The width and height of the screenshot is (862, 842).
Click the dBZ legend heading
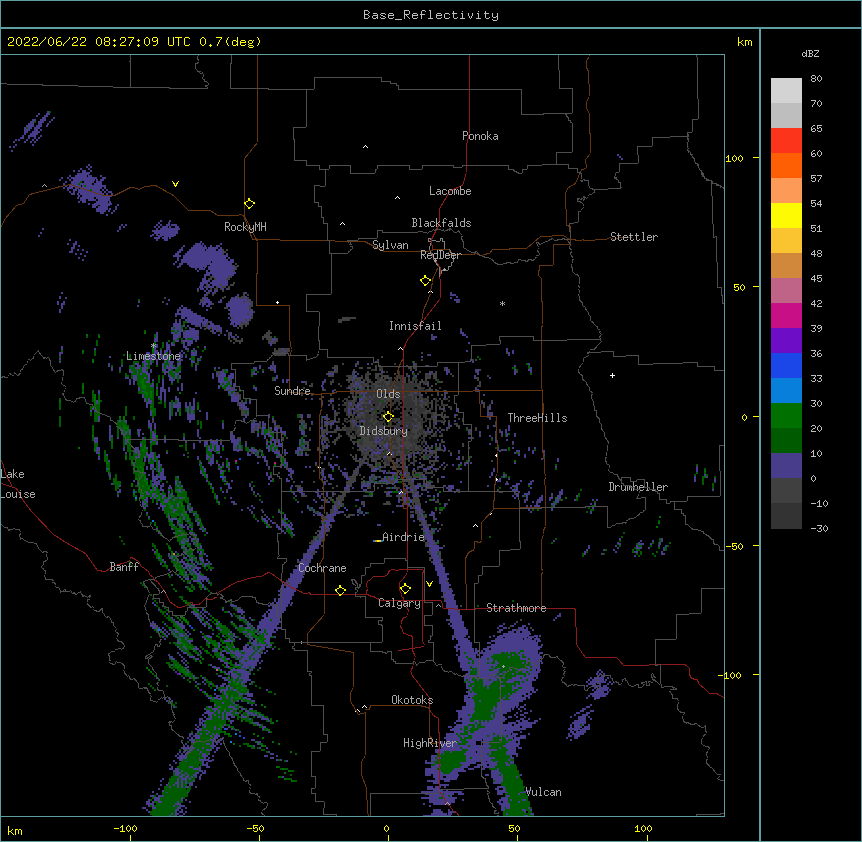tap(810, 53)
